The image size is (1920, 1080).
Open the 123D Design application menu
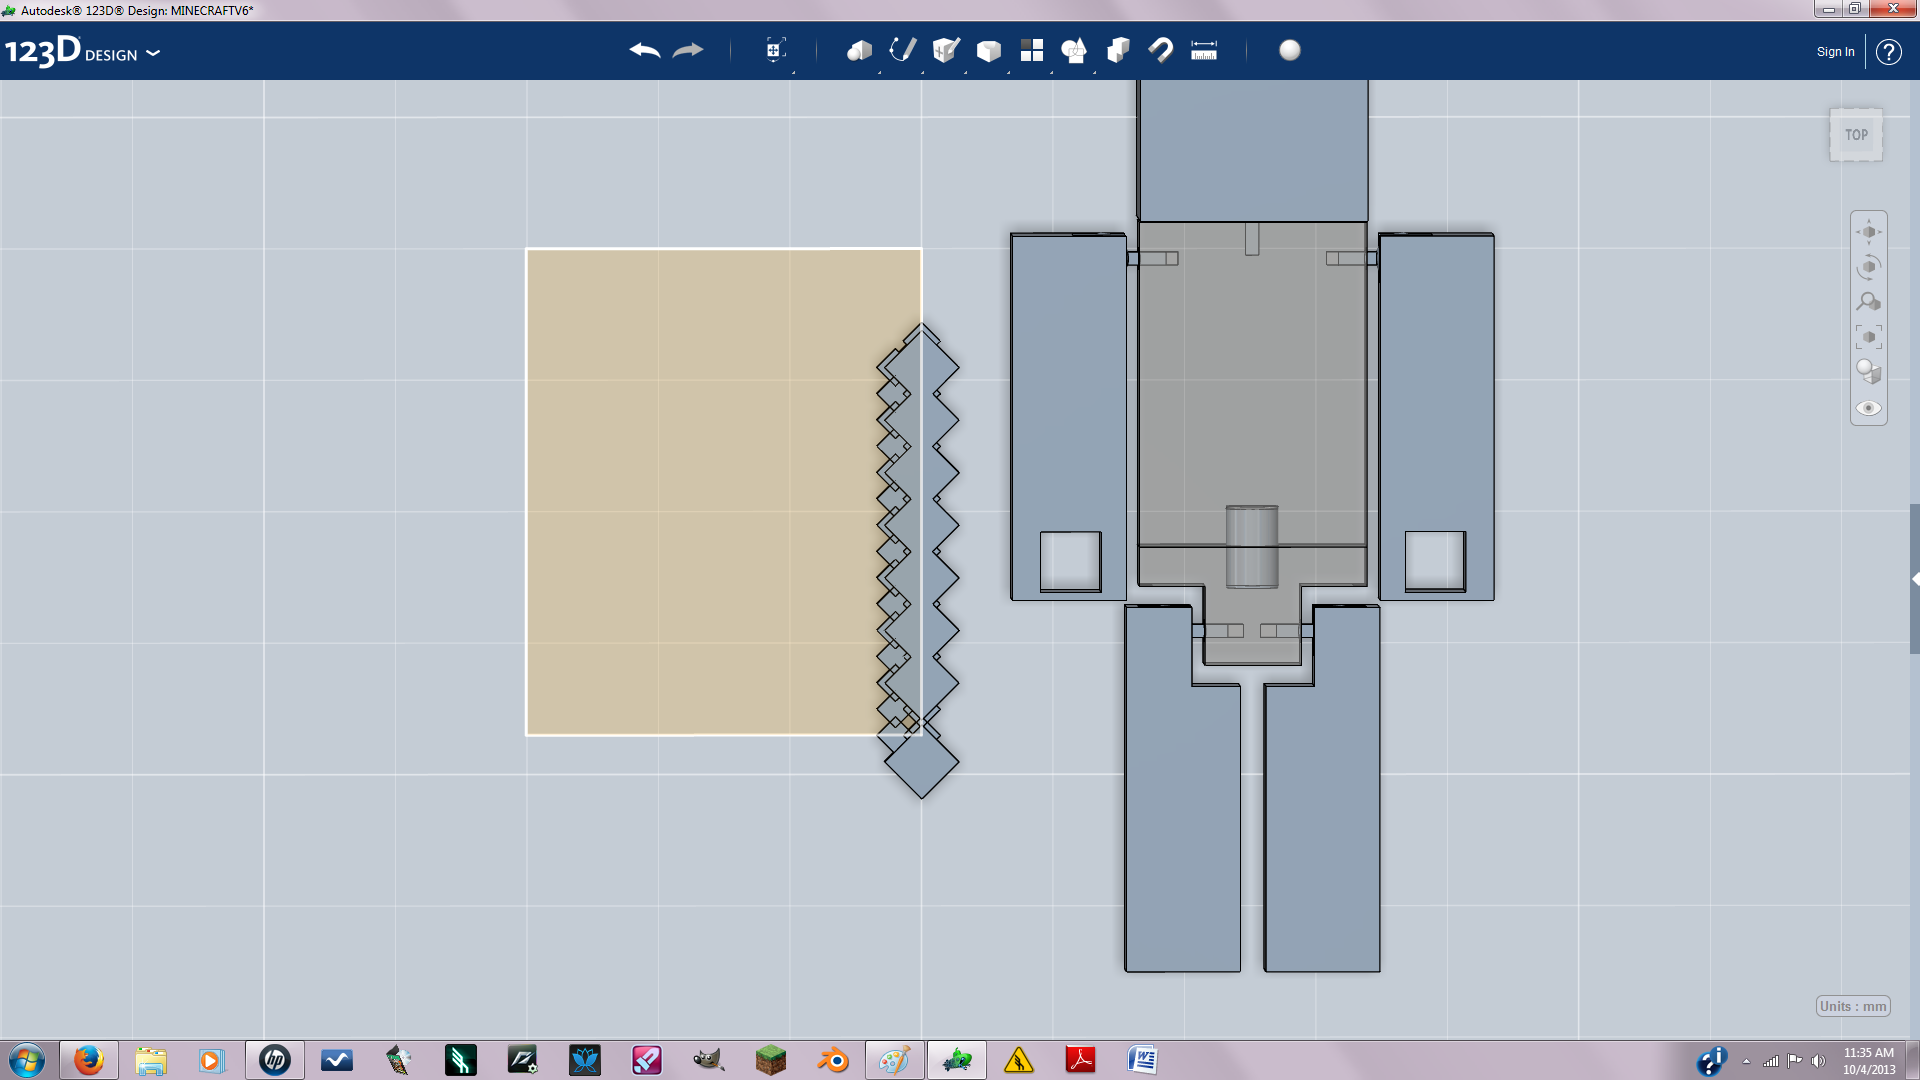pos(82,51)
